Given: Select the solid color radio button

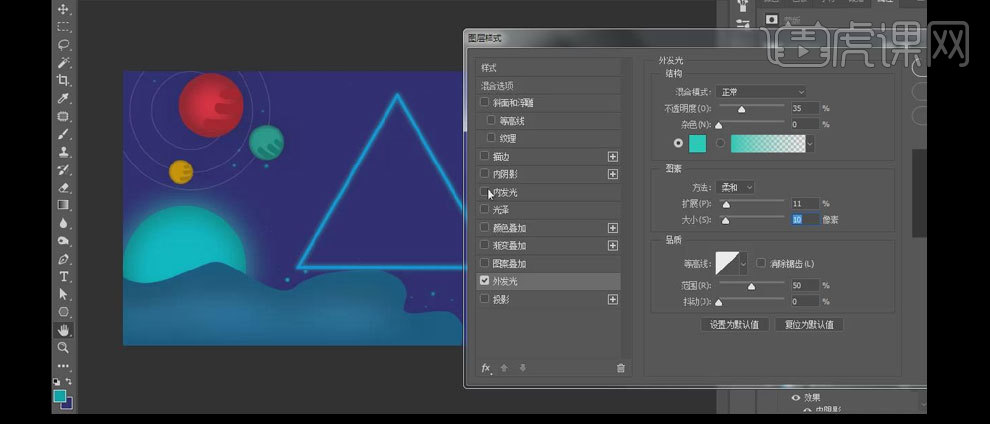Looking at the screenshot, I should pos(679,144).
